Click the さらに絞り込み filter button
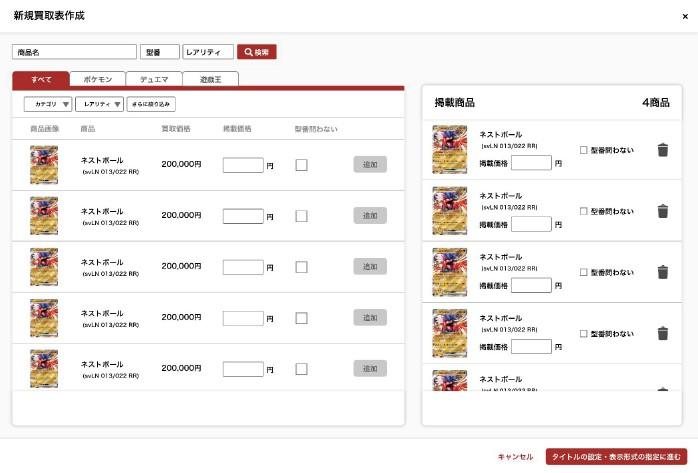Screen dimensions: 698x473 [x=151, y=104]
